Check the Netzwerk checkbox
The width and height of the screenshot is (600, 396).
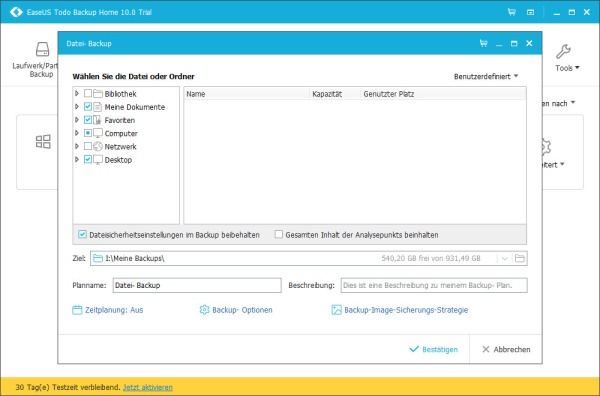pos(88,146)
